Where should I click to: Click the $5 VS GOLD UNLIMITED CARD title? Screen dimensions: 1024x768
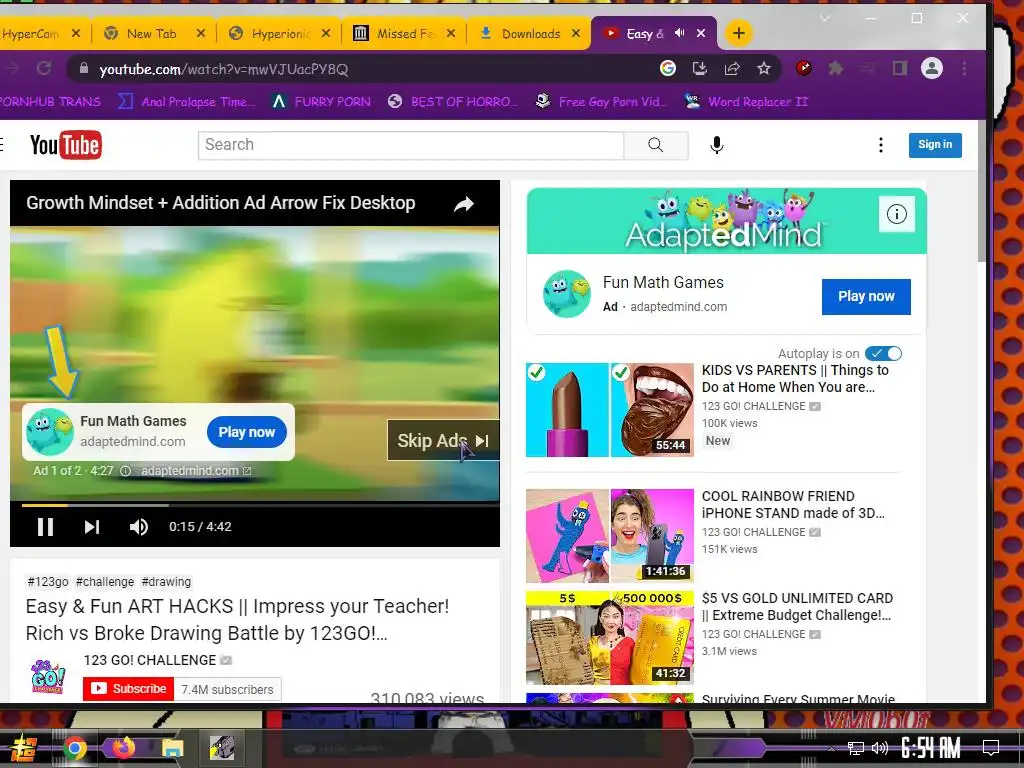click(797, 607)
